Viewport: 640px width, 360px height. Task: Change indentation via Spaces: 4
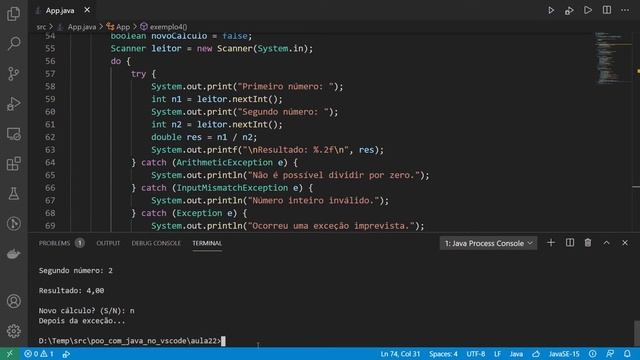click(x=443, y=354)
